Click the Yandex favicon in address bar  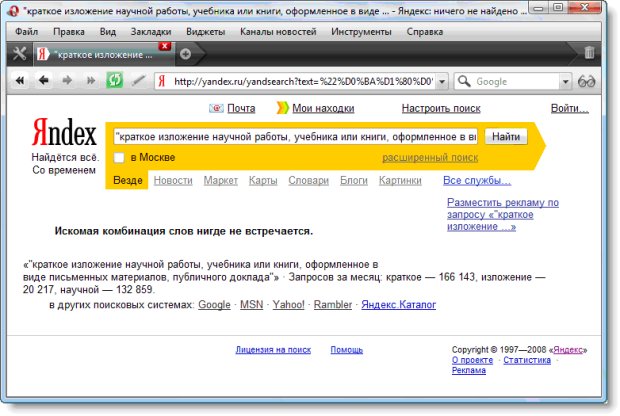(x=162, y=81)
